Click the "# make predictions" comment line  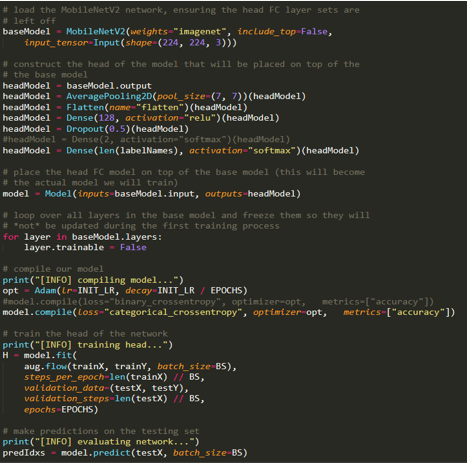(101, 431)
